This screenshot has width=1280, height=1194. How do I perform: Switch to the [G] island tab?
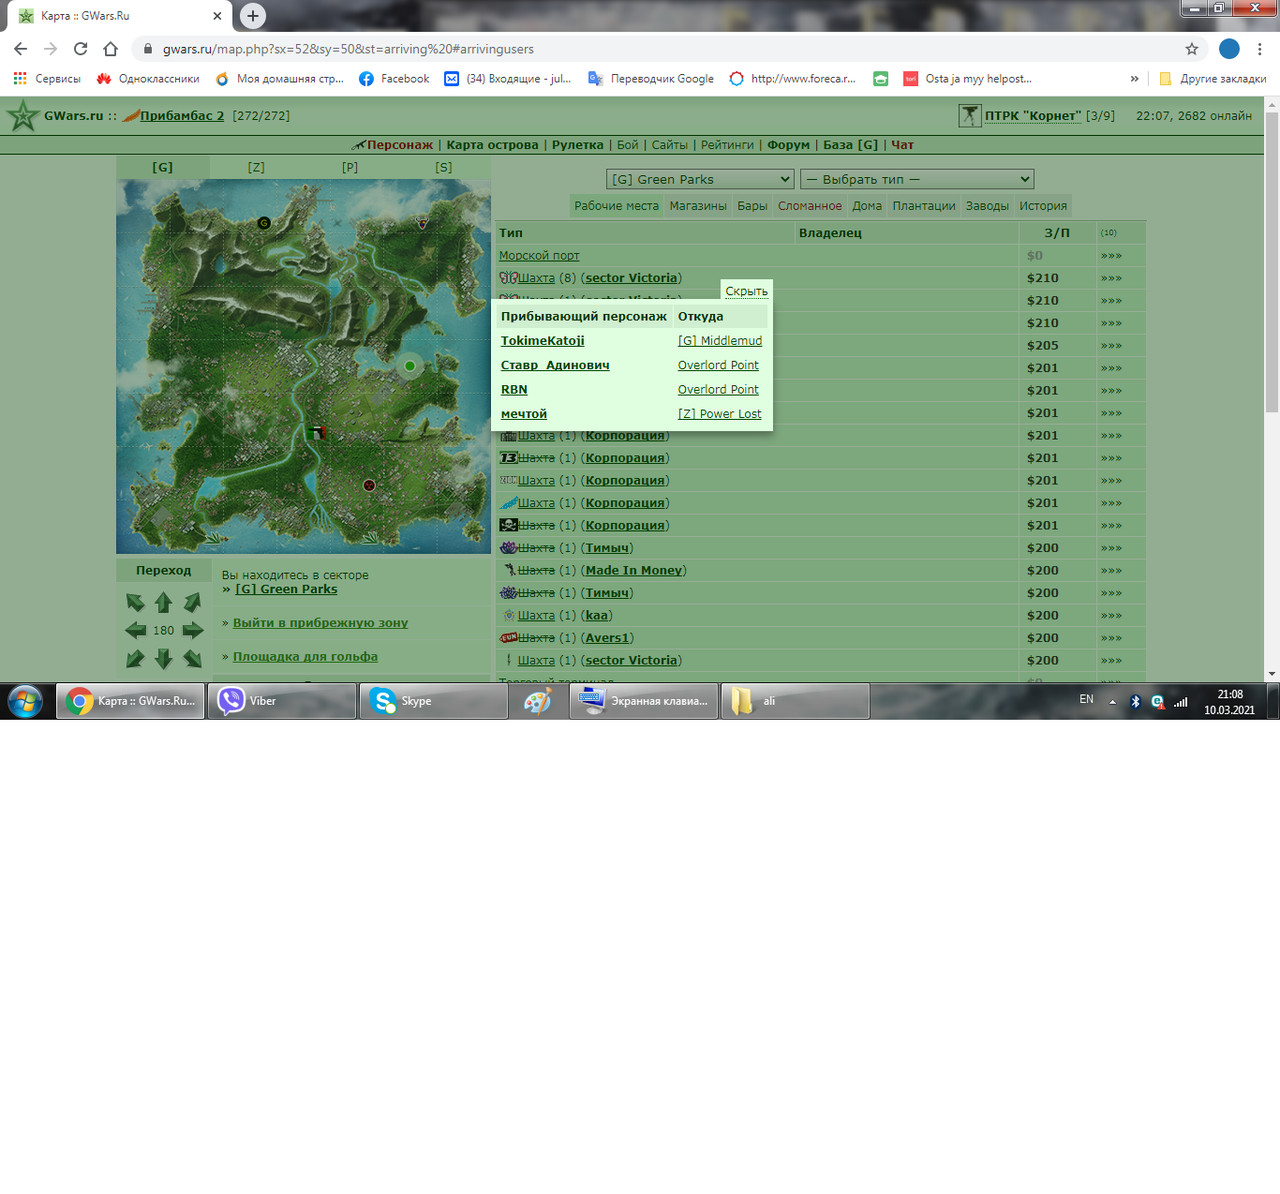163,168
